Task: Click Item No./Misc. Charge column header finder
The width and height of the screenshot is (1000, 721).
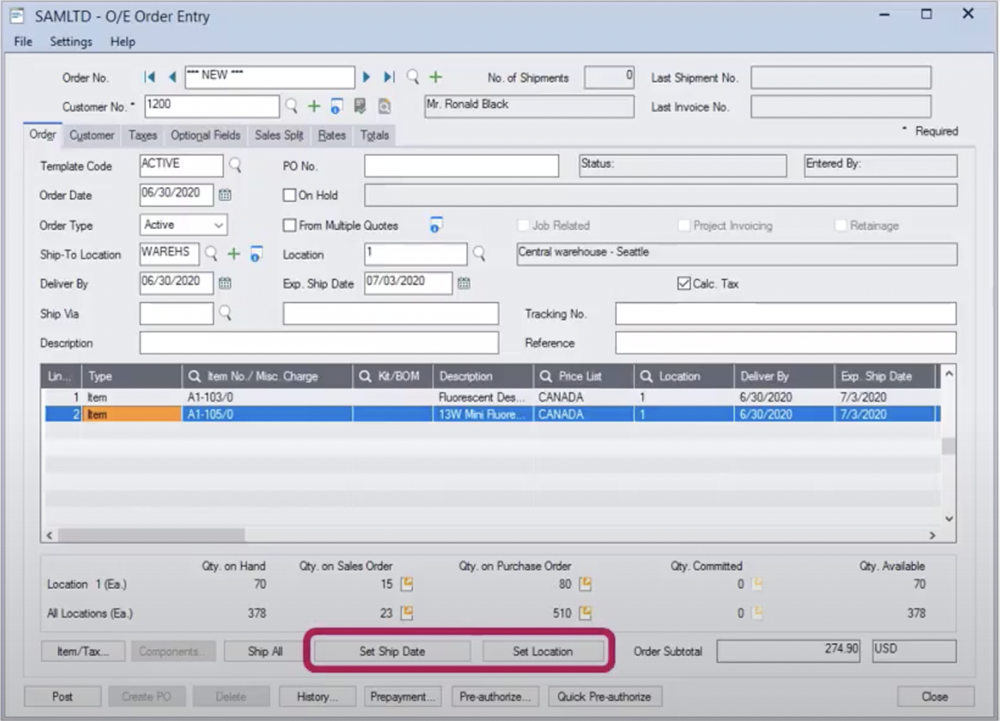Action: coord(195,376)
